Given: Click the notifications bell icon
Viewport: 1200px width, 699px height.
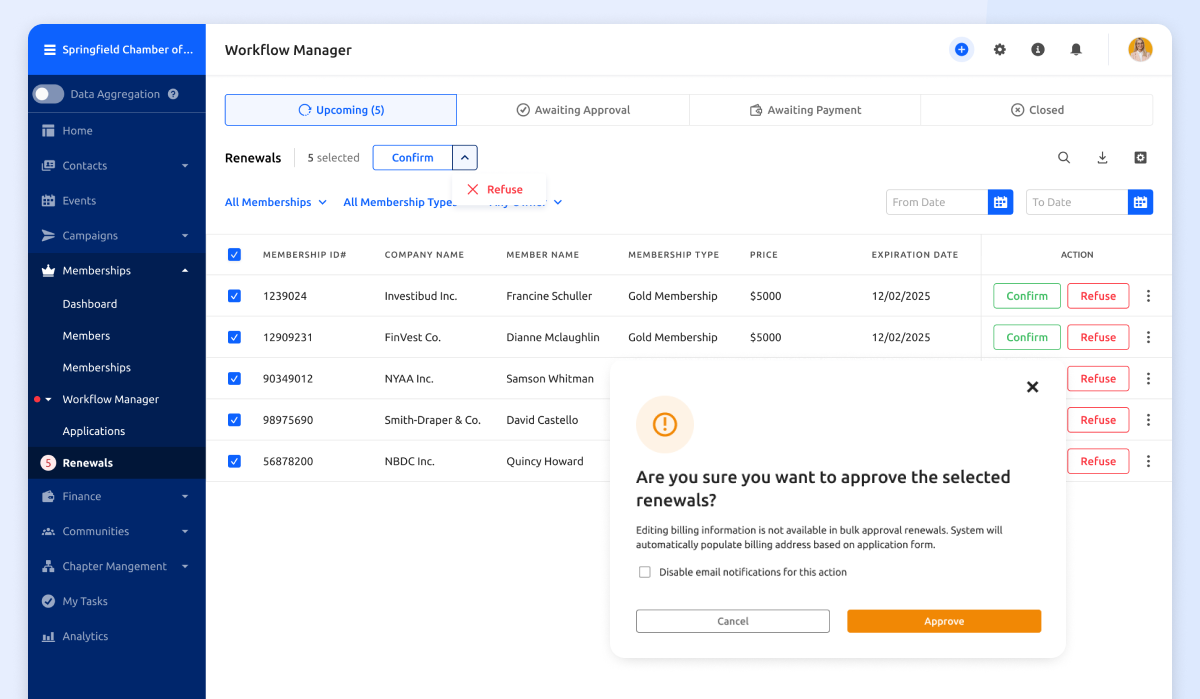Looking at the screenshot, I should [x=1076, y=49].
